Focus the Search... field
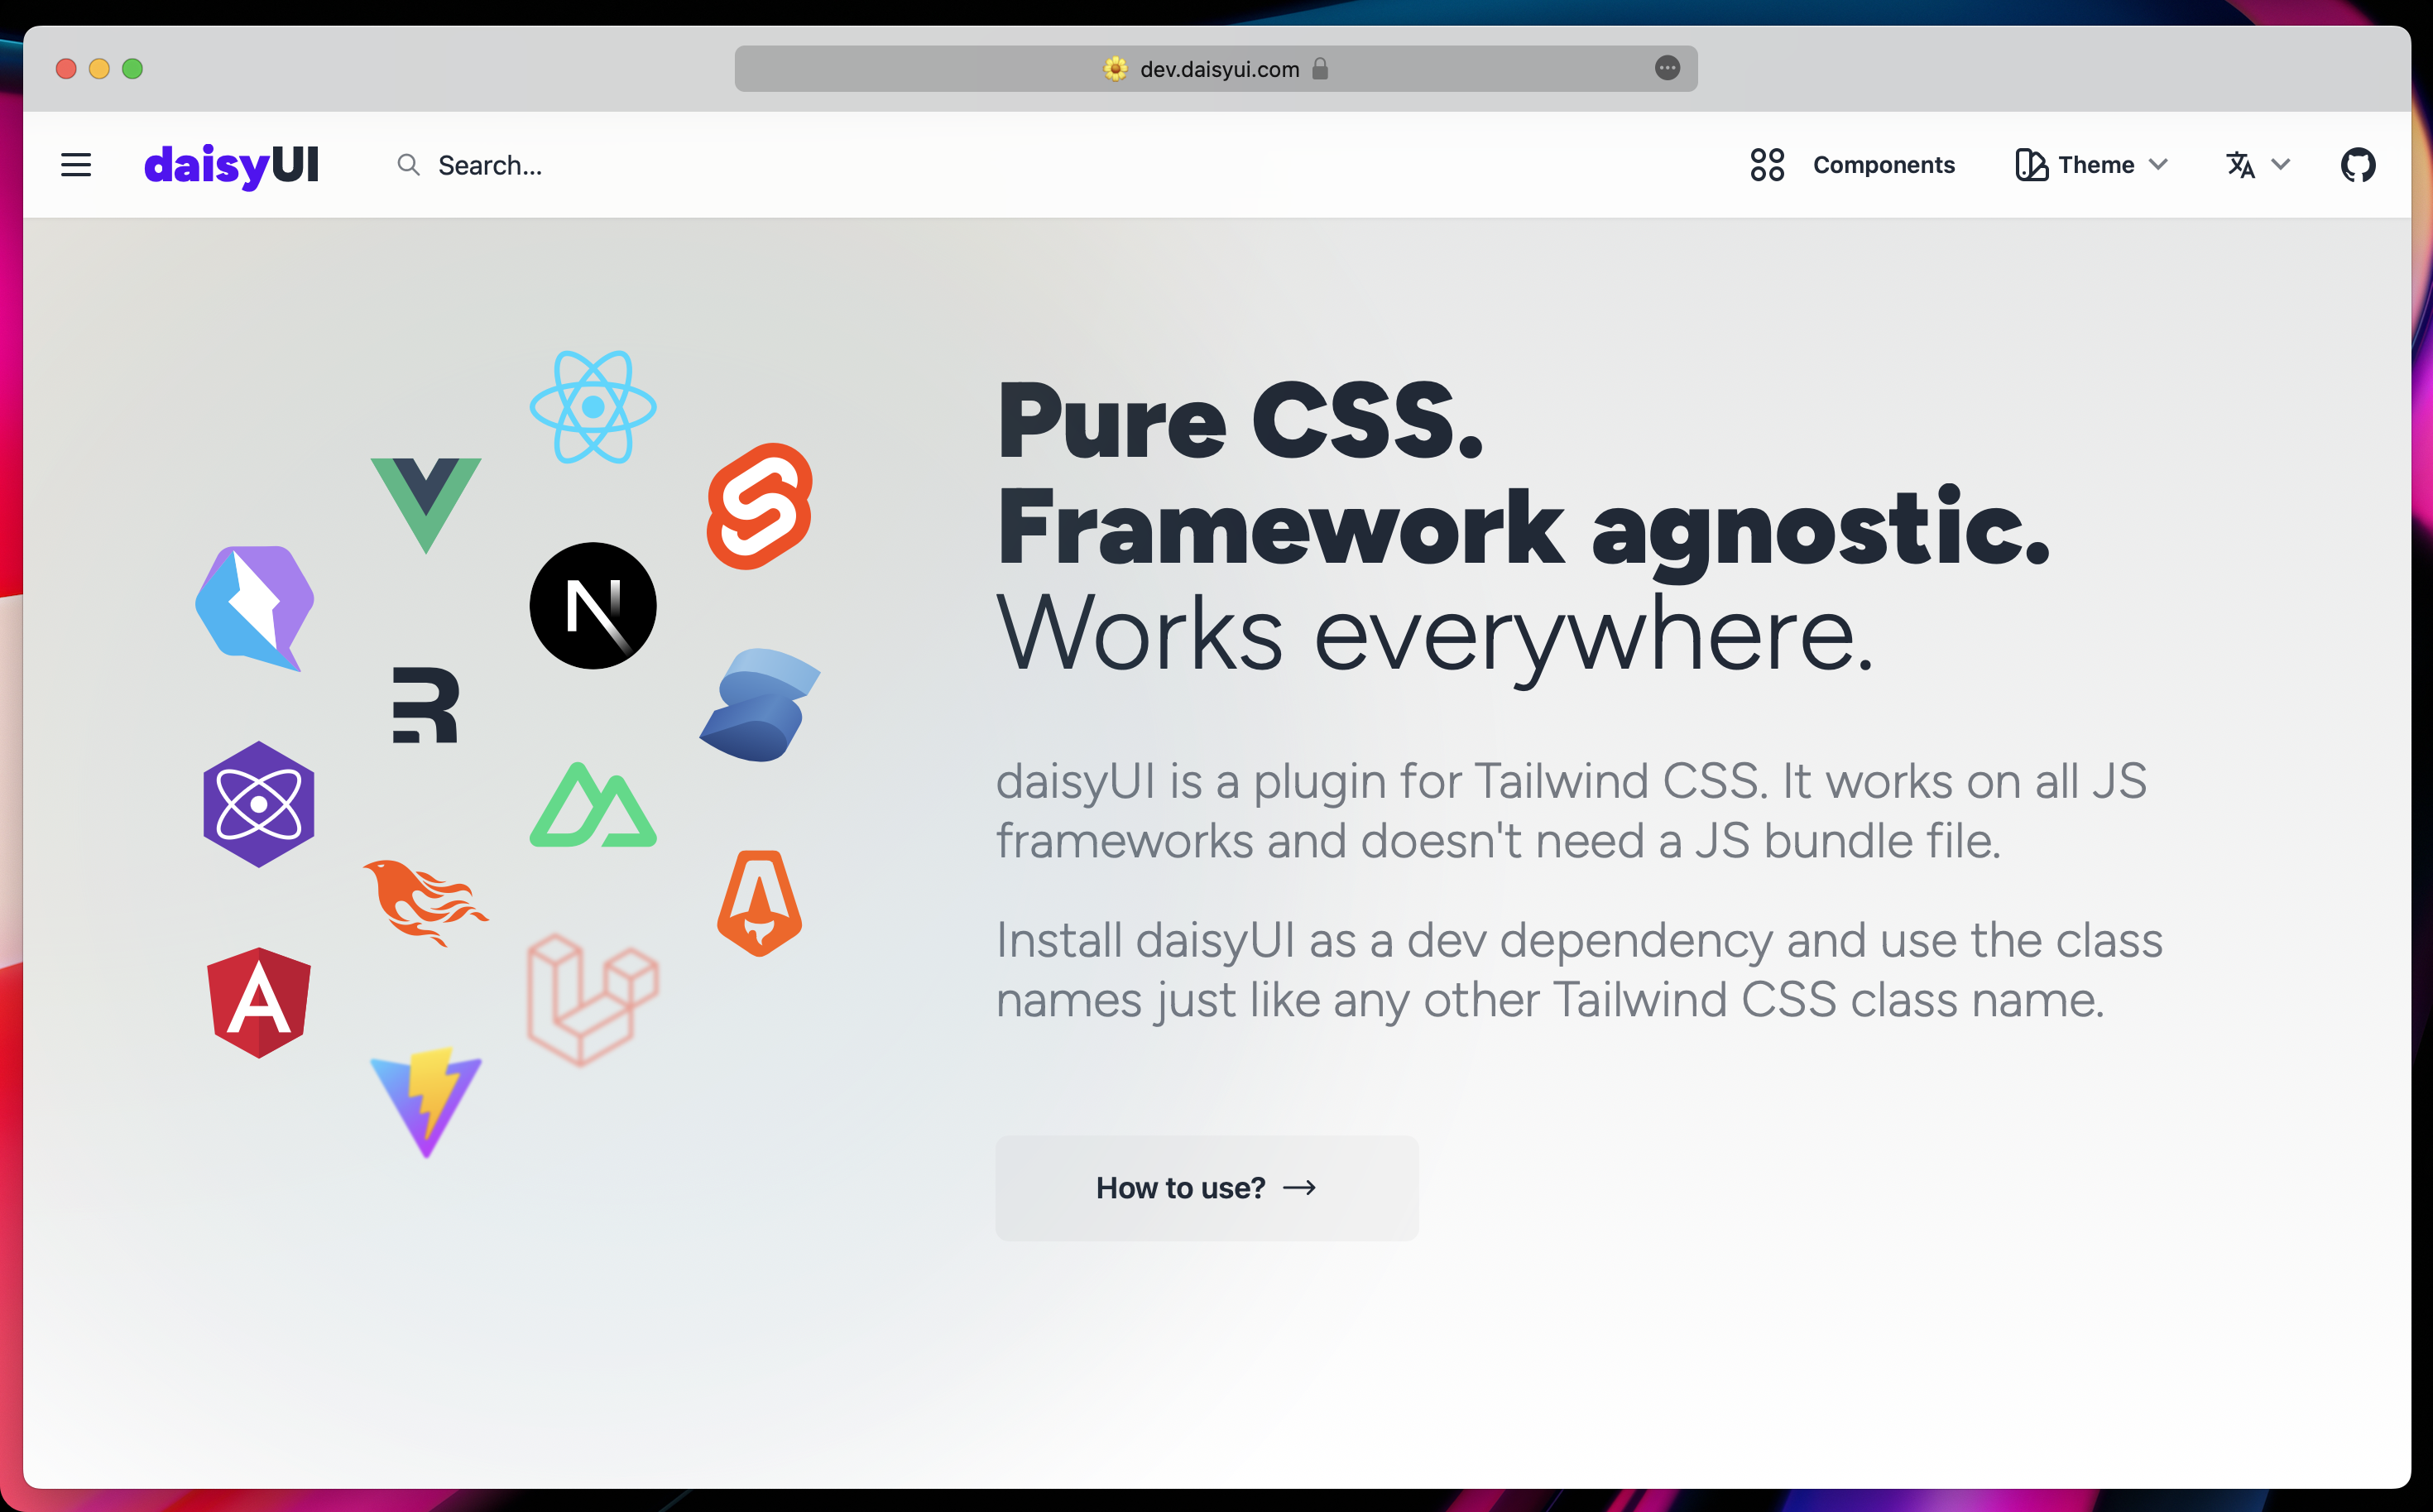The height and width of the screenshot is (1512, 2433). (x=490, y=165)
